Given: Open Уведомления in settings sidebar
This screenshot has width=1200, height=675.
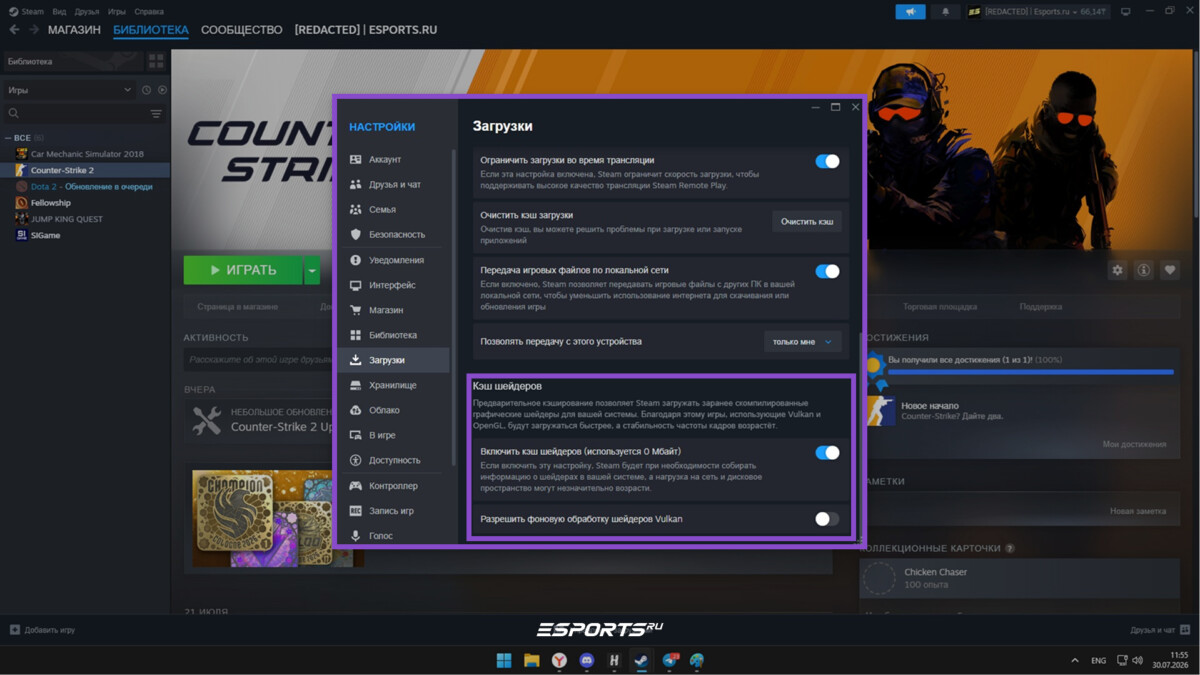Looking at the screenshot, I should pos(394,260).
